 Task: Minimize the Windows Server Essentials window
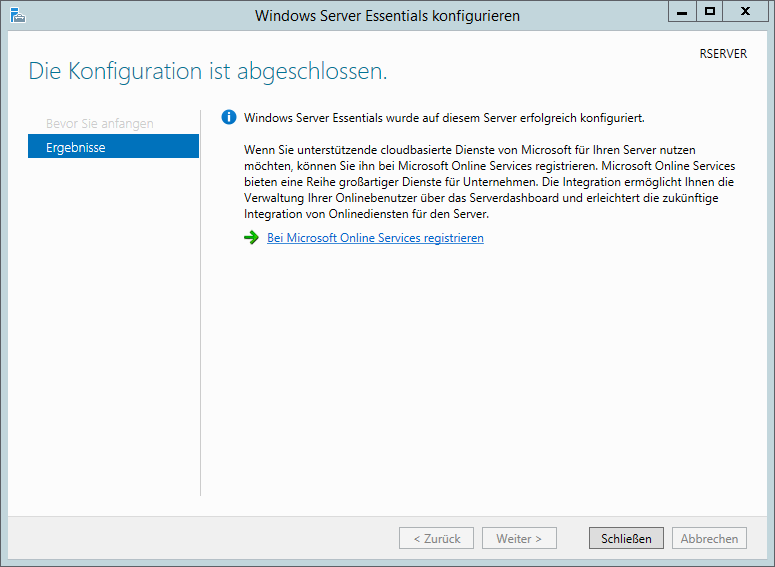tap(682, 12)
